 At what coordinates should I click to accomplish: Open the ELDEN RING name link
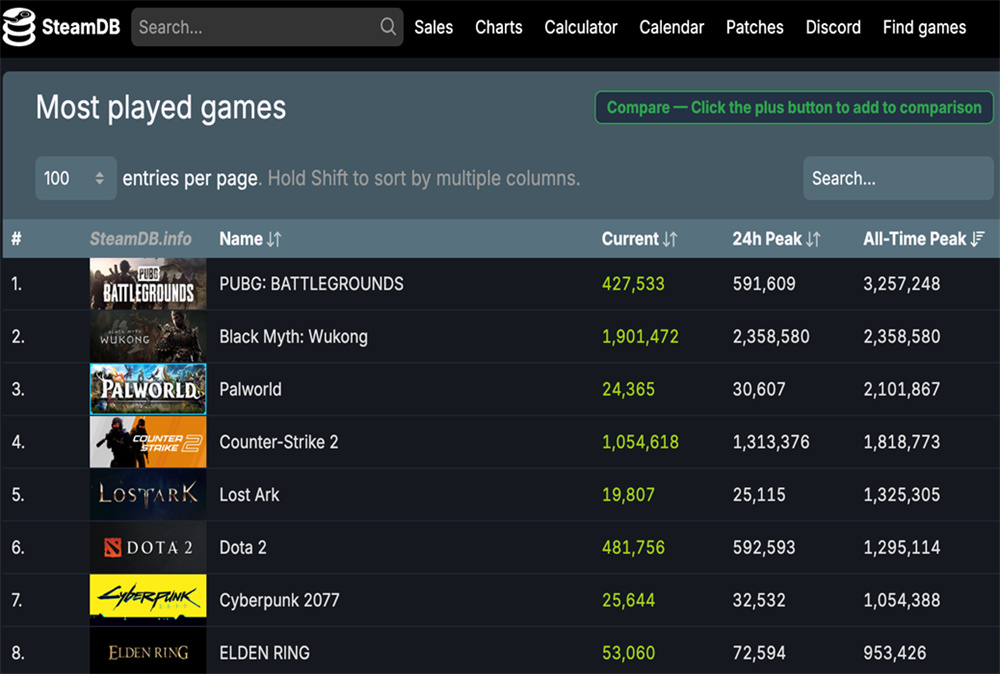pos(265,653)
